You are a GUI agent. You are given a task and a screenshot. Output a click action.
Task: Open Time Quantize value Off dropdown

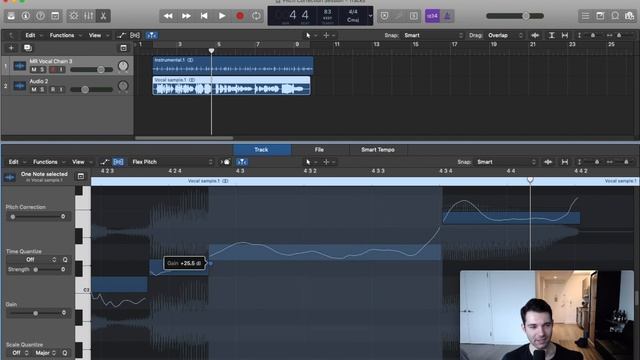click(x=32, y=260)
